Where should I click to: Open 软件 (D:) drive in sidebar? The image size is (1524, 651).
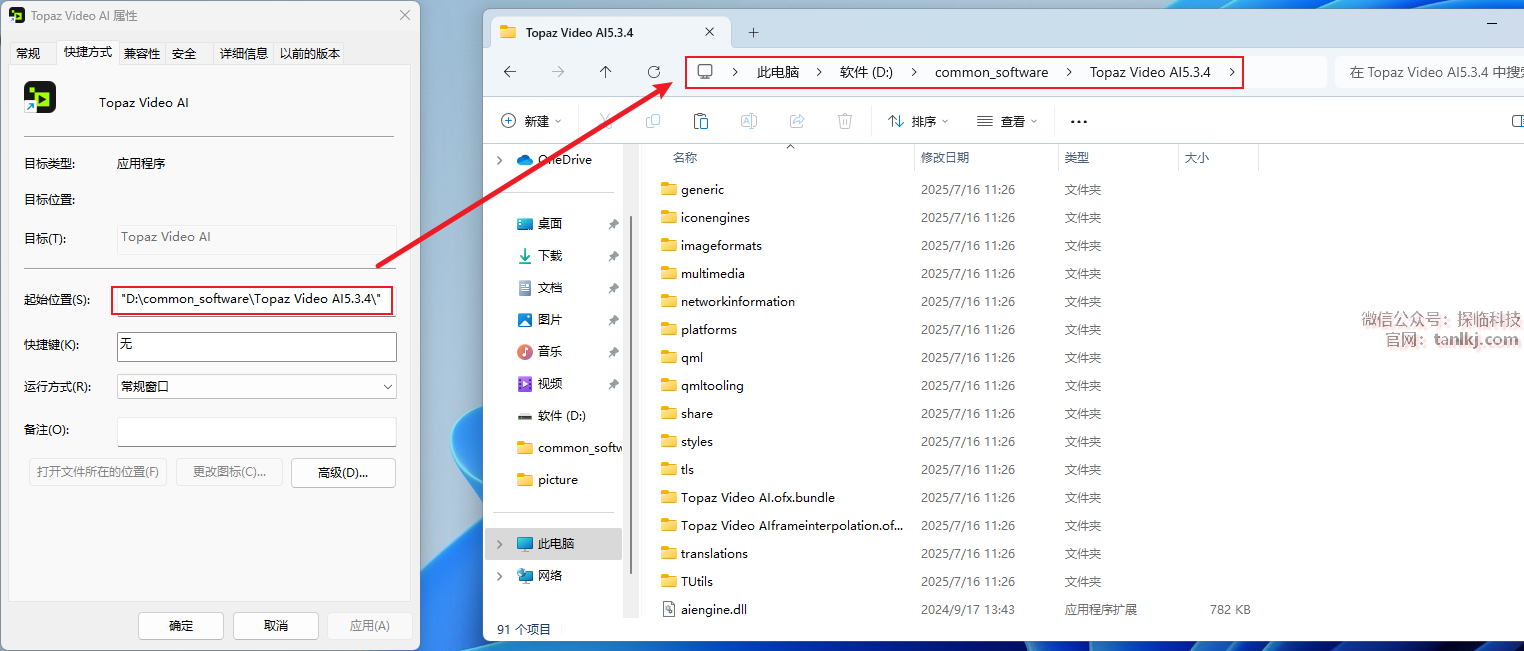click(551, 416)
